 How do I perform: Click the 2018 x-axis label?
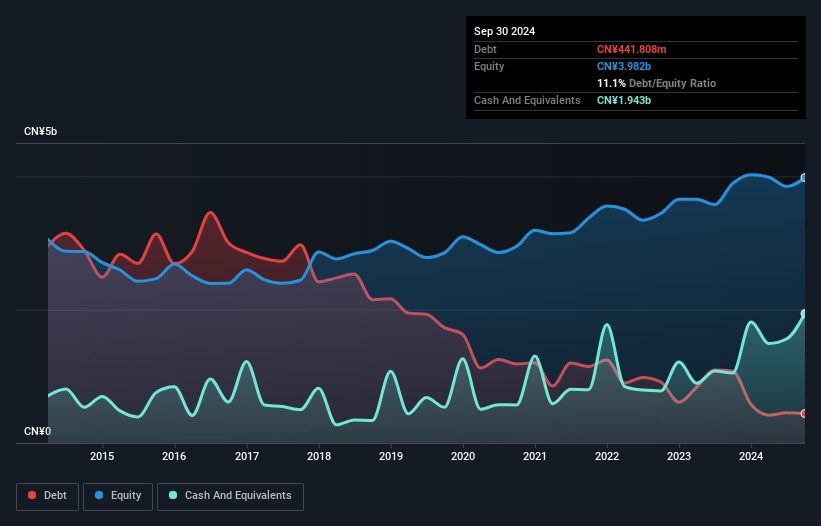(x=319, y=457)
